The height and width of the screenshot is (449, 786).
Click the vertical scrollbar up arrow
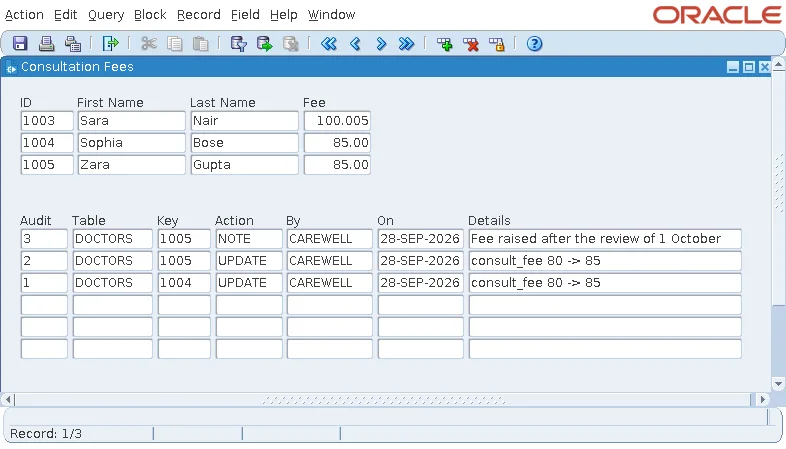click(x=778, y=64)
